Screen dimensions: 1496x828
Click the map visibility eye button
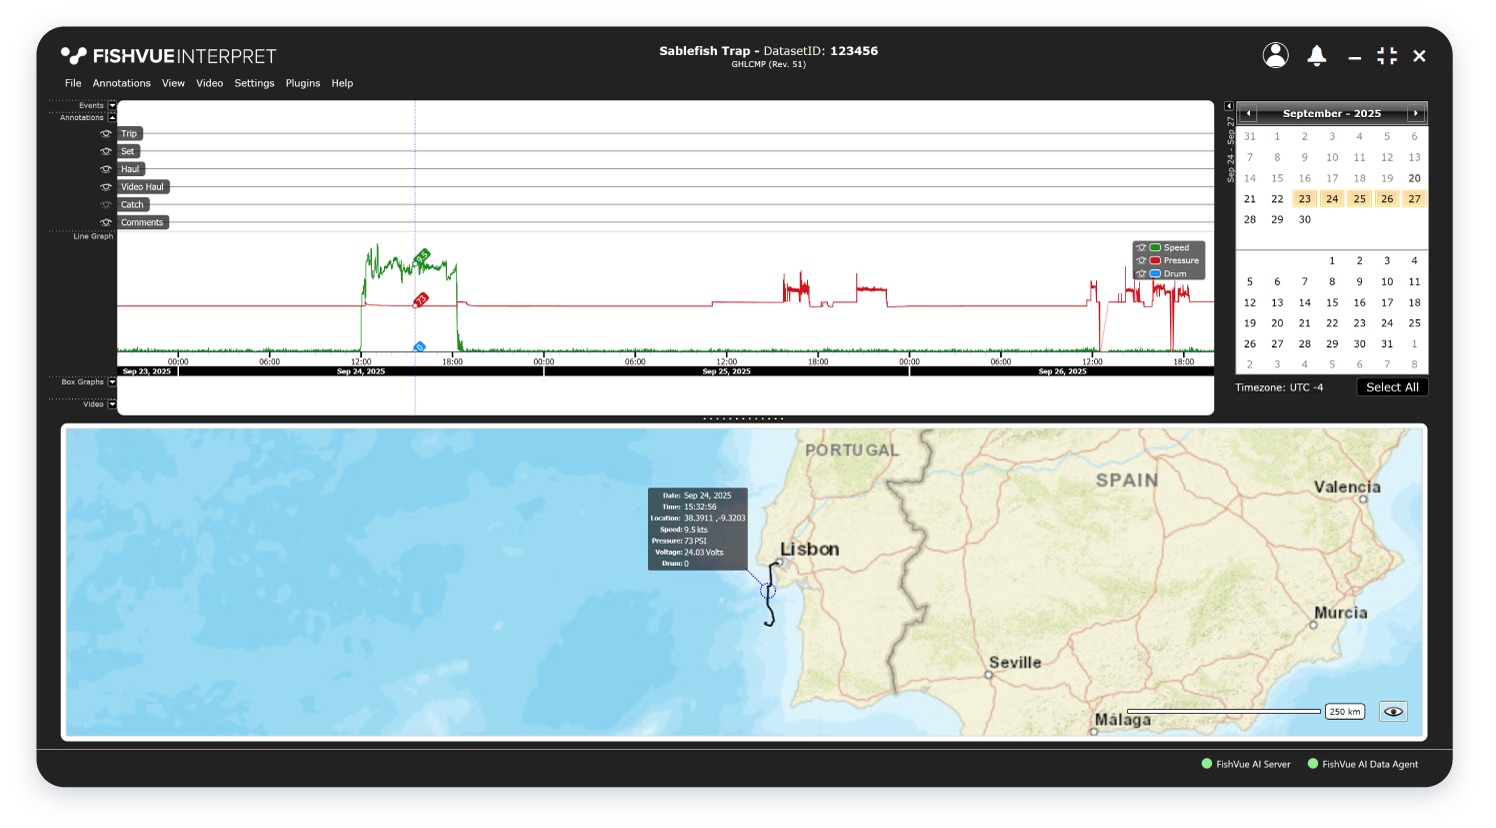pos(1393,711)
